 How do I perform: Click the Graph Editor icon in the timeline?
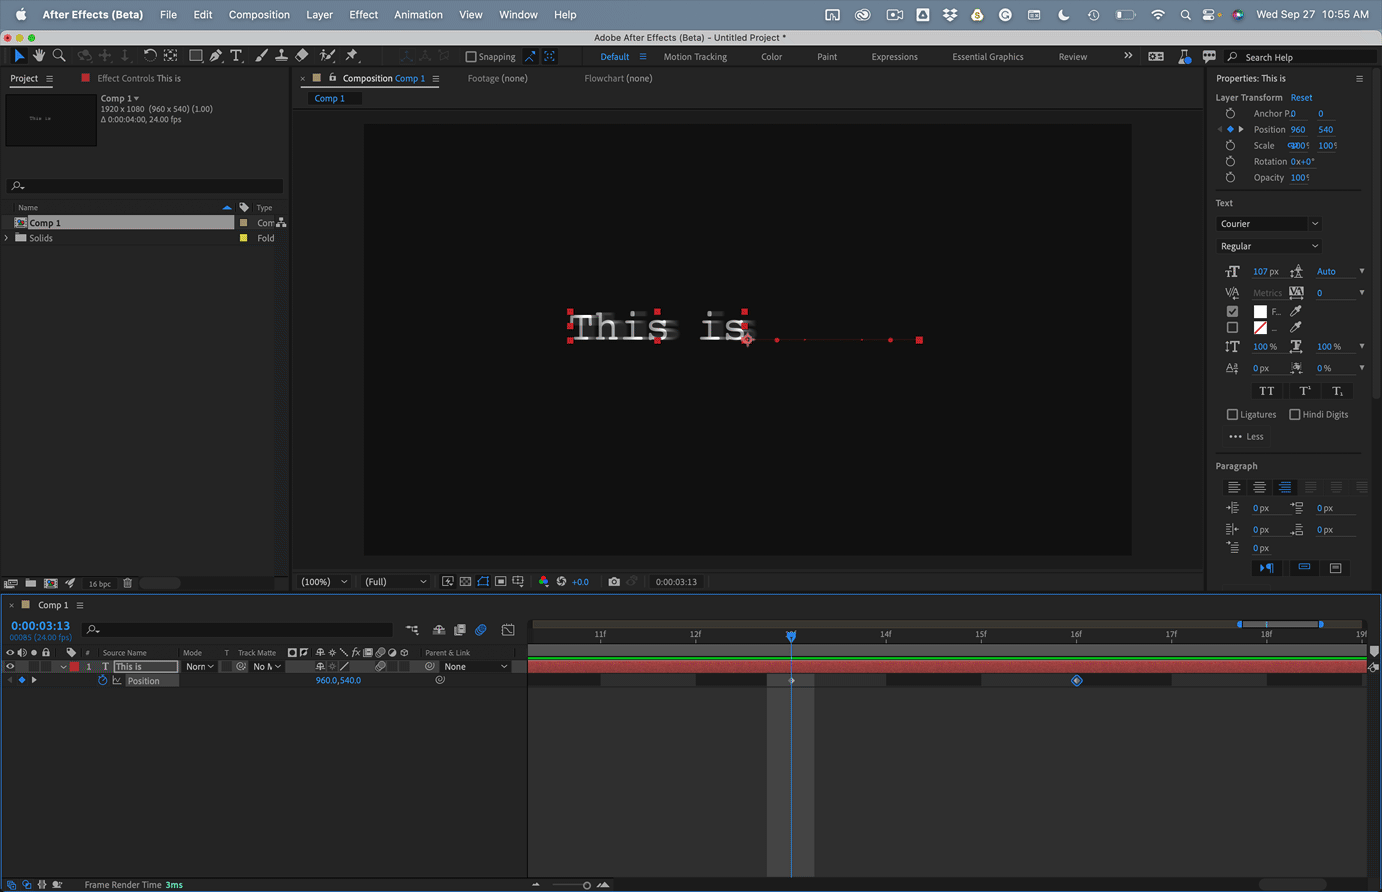508,630
